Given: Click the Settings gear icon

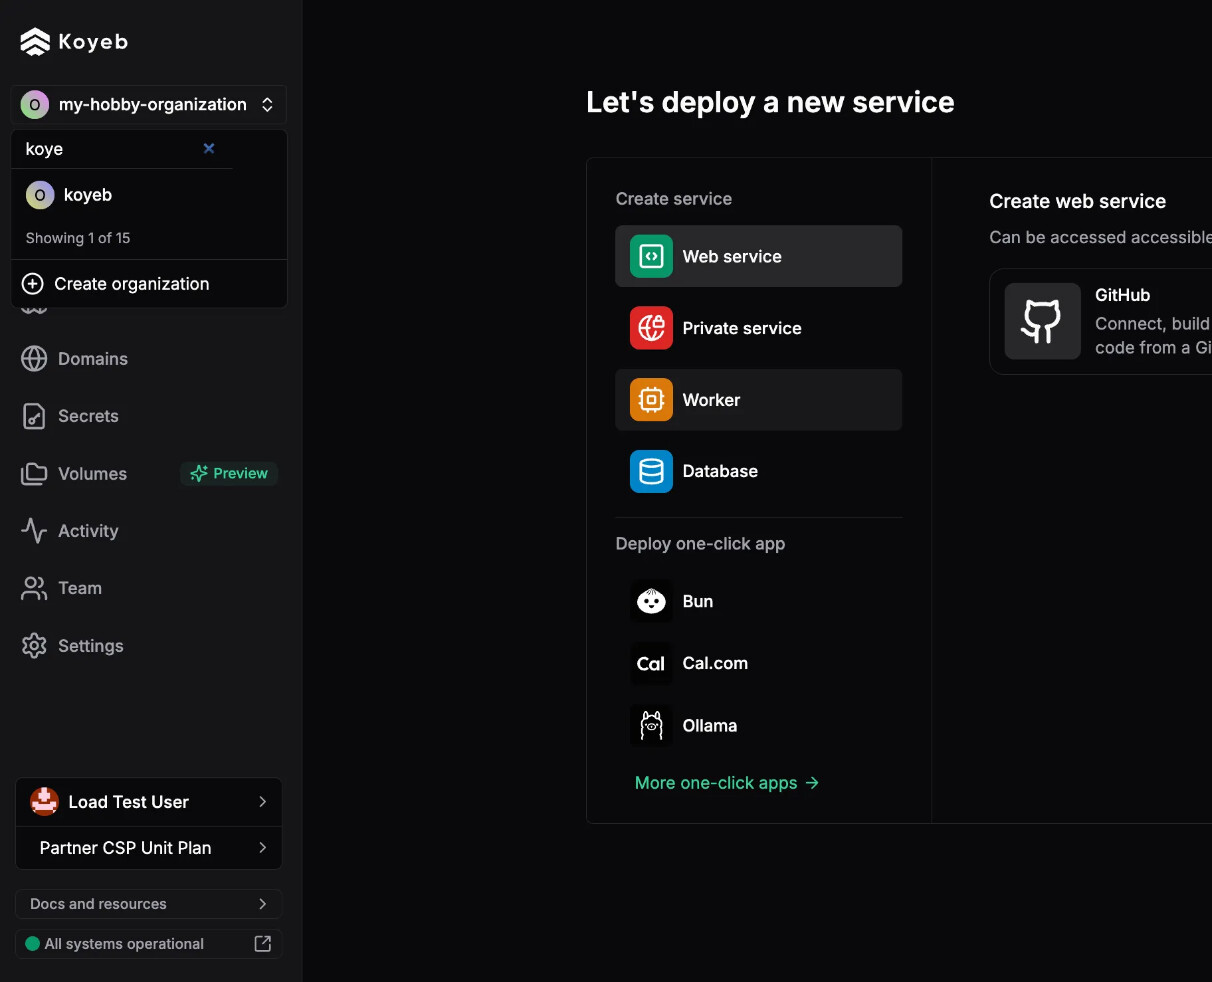Looking at the screenshot, I should [34, 646].
